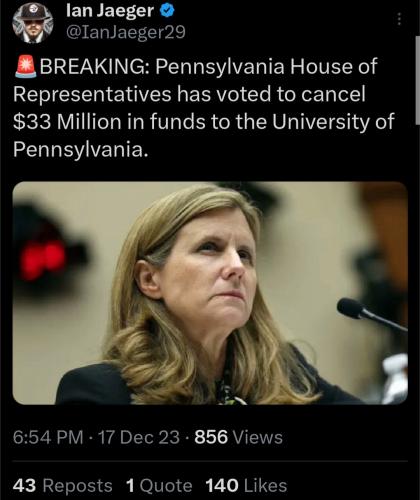
Task: Click the 6:54 PM timestamp
Action: coord(48,437)
